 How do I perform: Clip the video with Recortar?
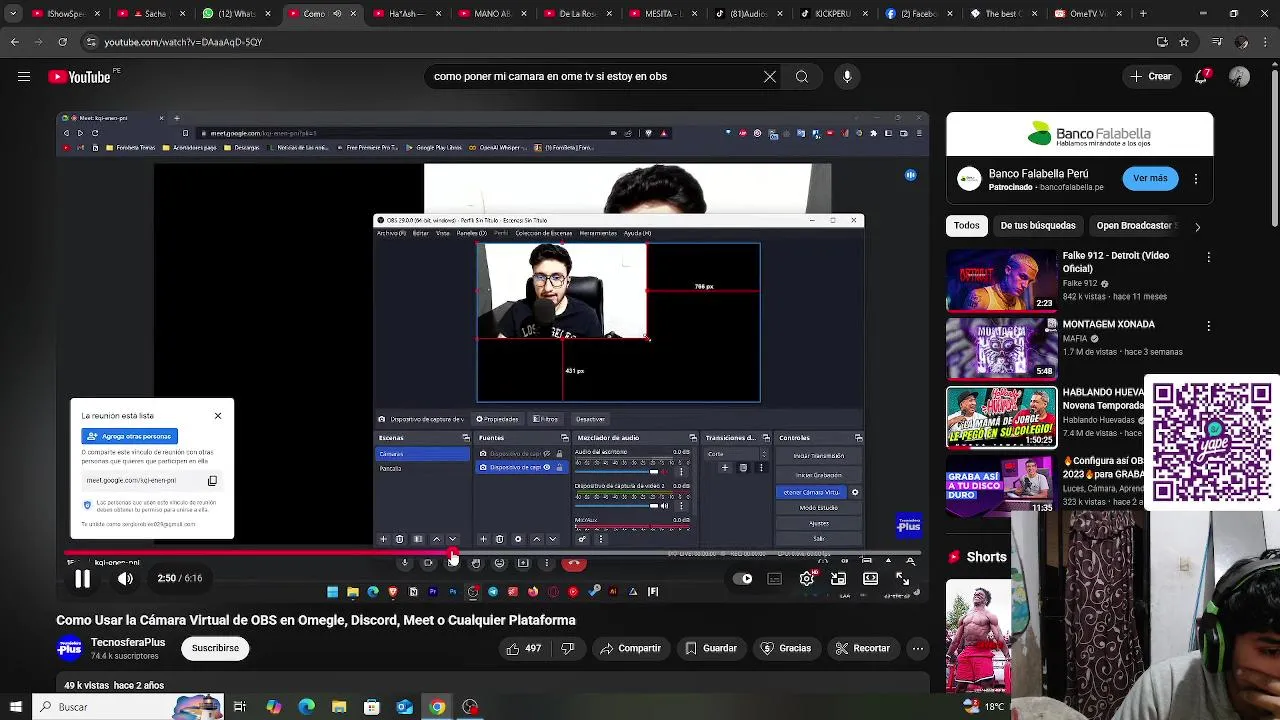click(x=862, y=648)
